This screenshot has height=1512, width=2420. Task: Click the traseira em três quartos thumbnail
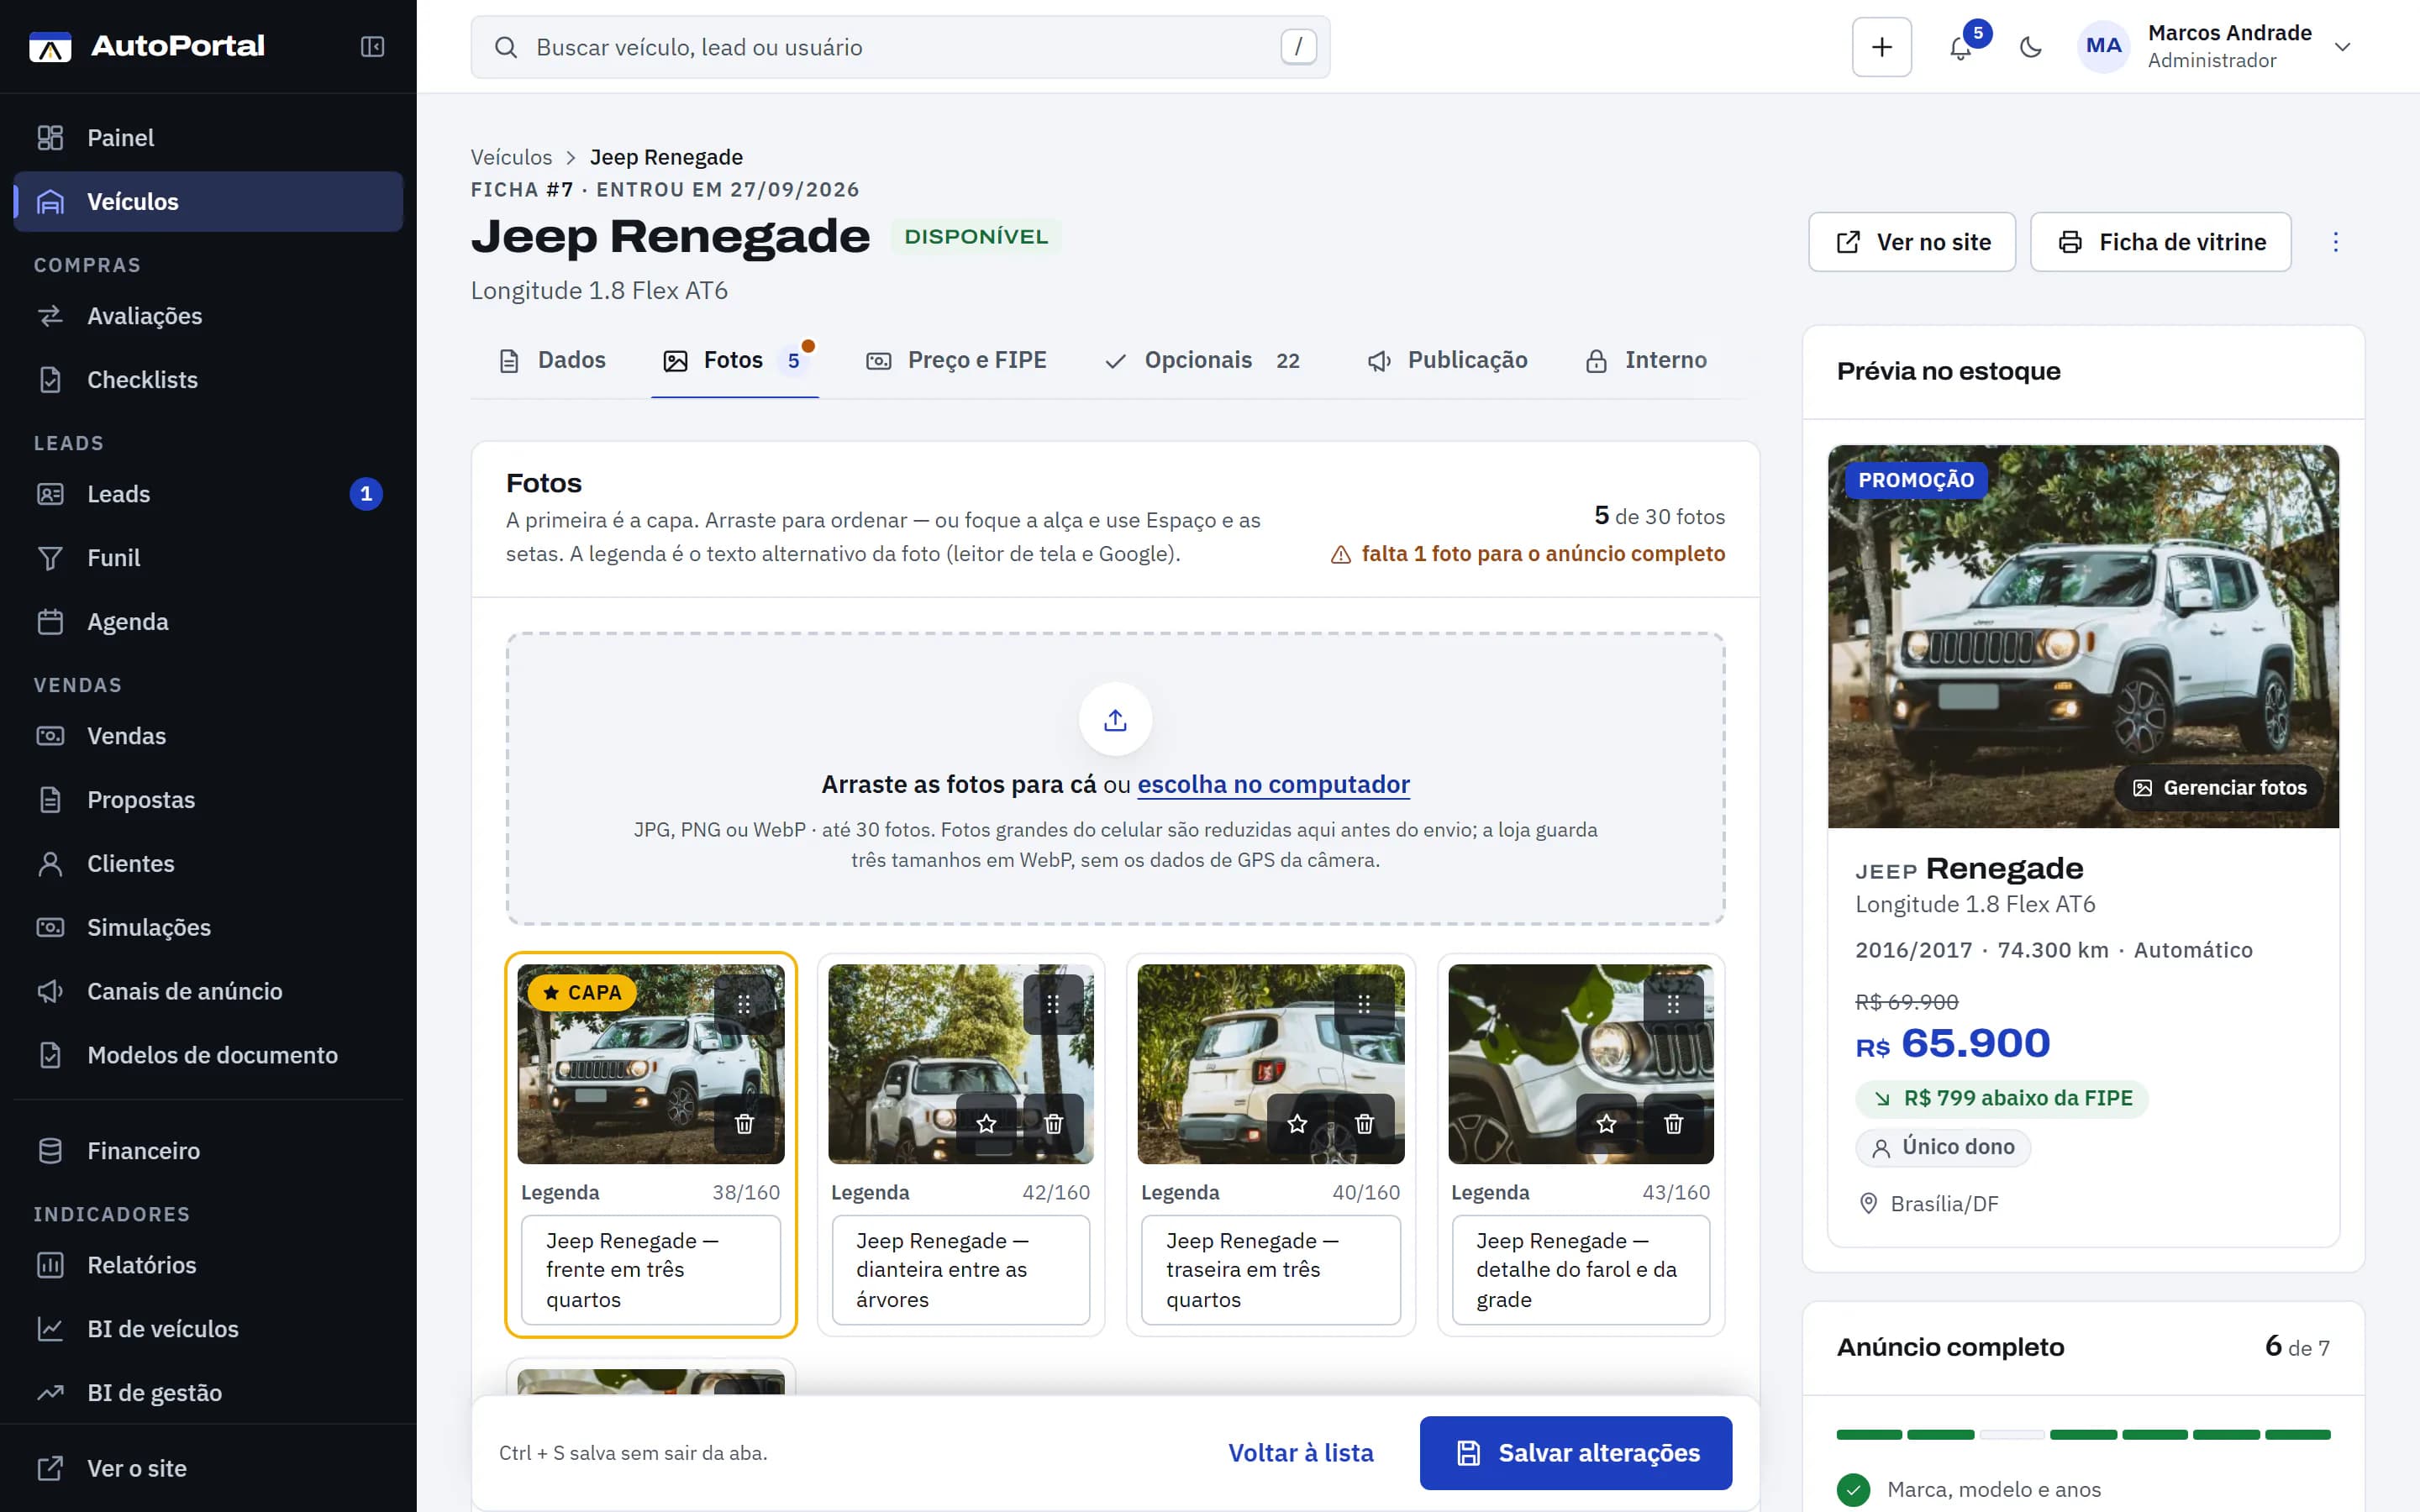coord(1271,1063)
